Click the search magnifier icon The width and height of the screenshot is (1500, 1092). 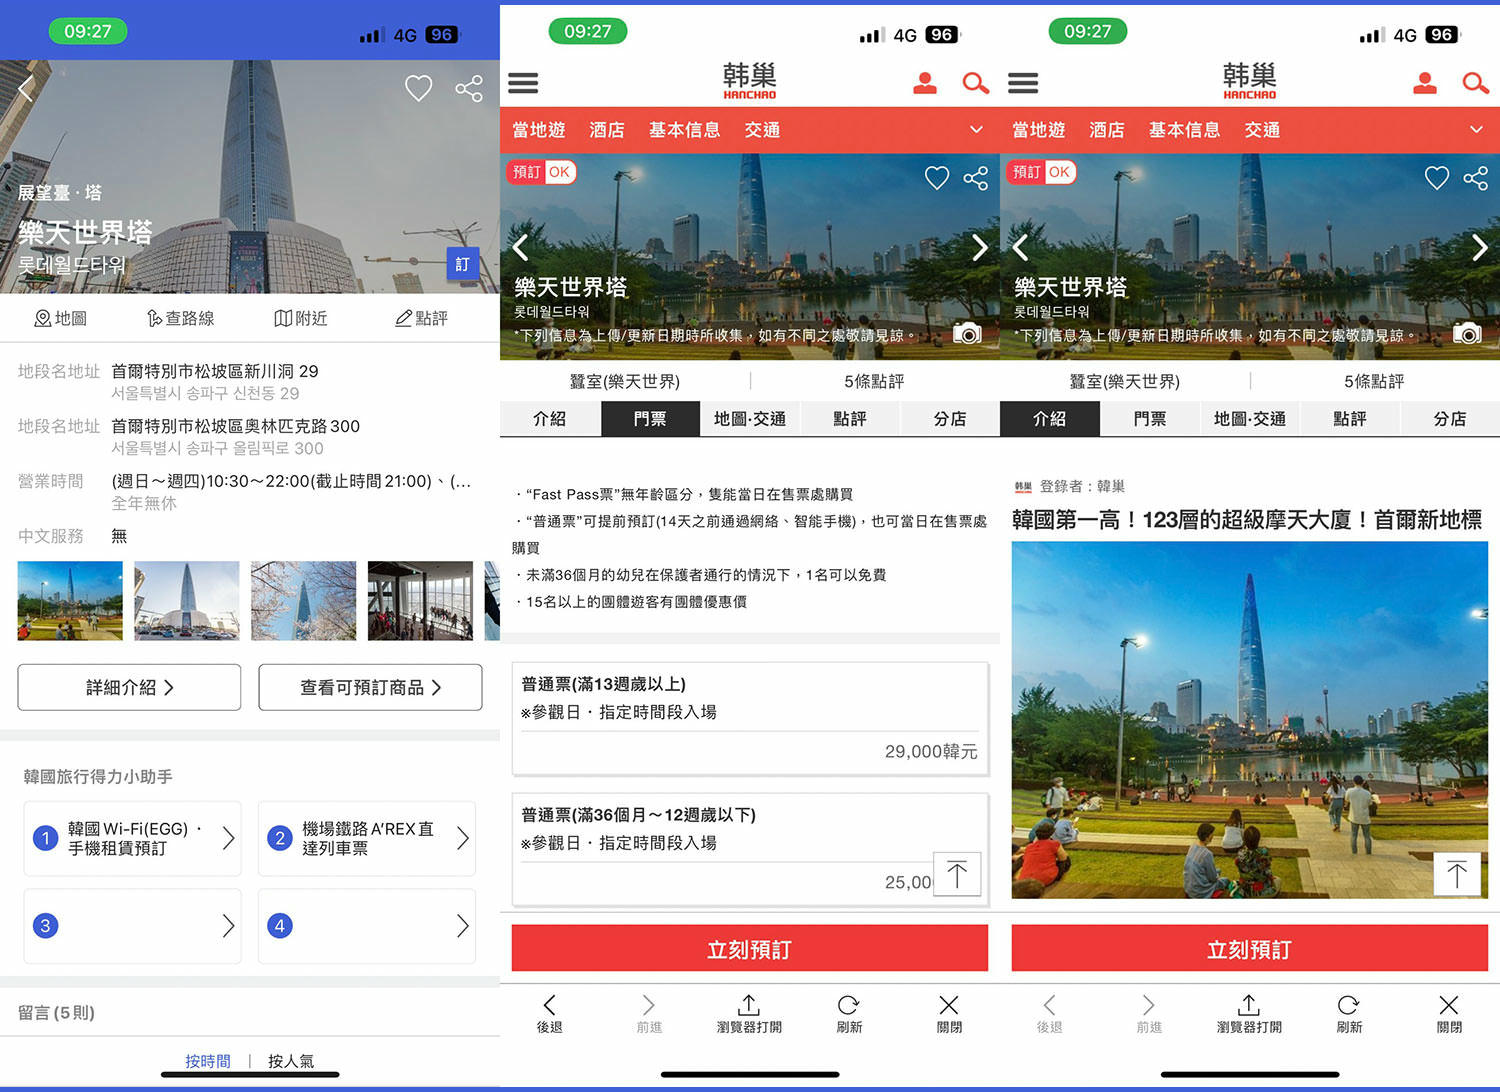coord(975,83)
